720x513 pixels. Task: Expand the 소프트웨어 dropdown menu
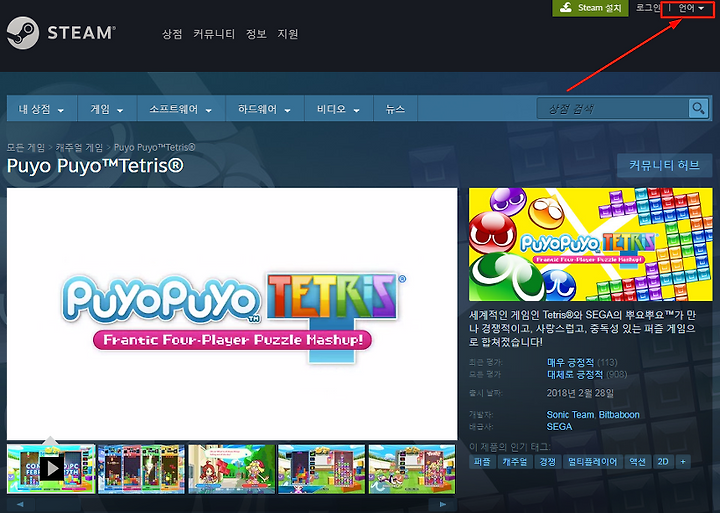[x=180, y=109]
